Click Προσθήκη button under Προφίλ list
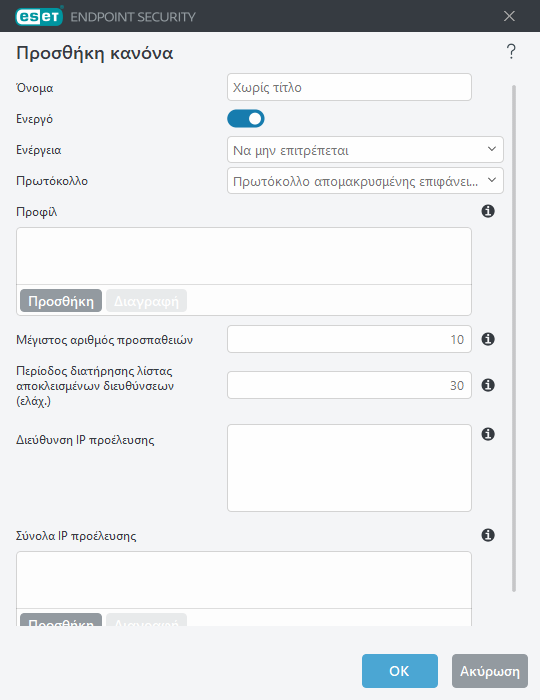The width and height of the screenshot is (540, 700). pos(61,301)
